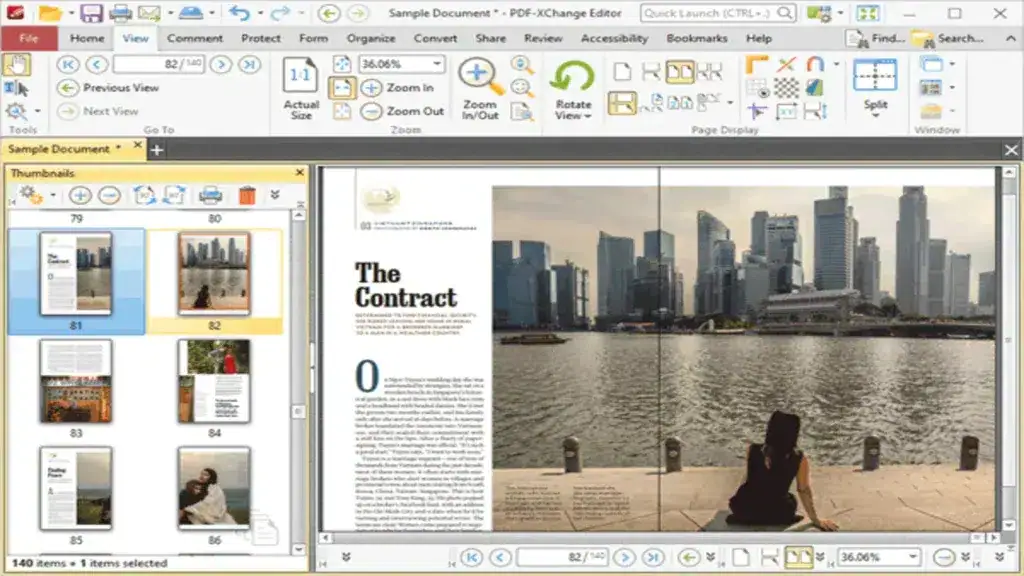1024x576 pixels.
Task: Print pages using the Thumbnails panel printer icon
Action: pyautogui.click(x=210, y=195)
